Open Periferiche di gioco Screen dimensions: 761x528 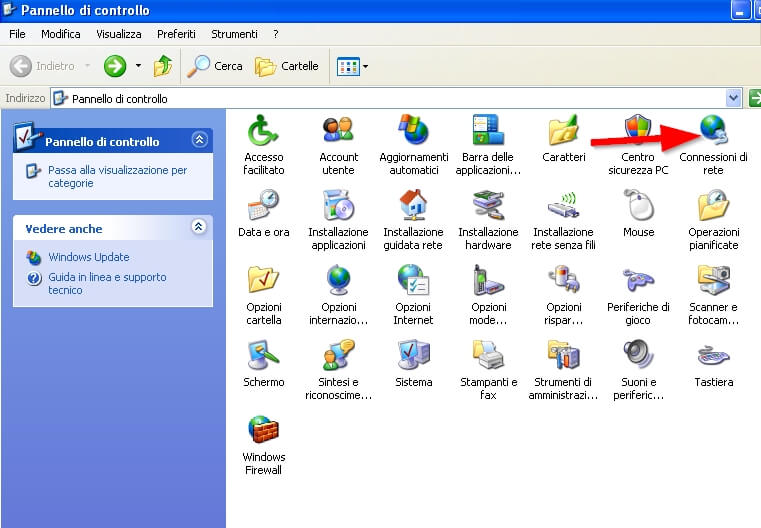pyautogui.click(x=638, y=295)
